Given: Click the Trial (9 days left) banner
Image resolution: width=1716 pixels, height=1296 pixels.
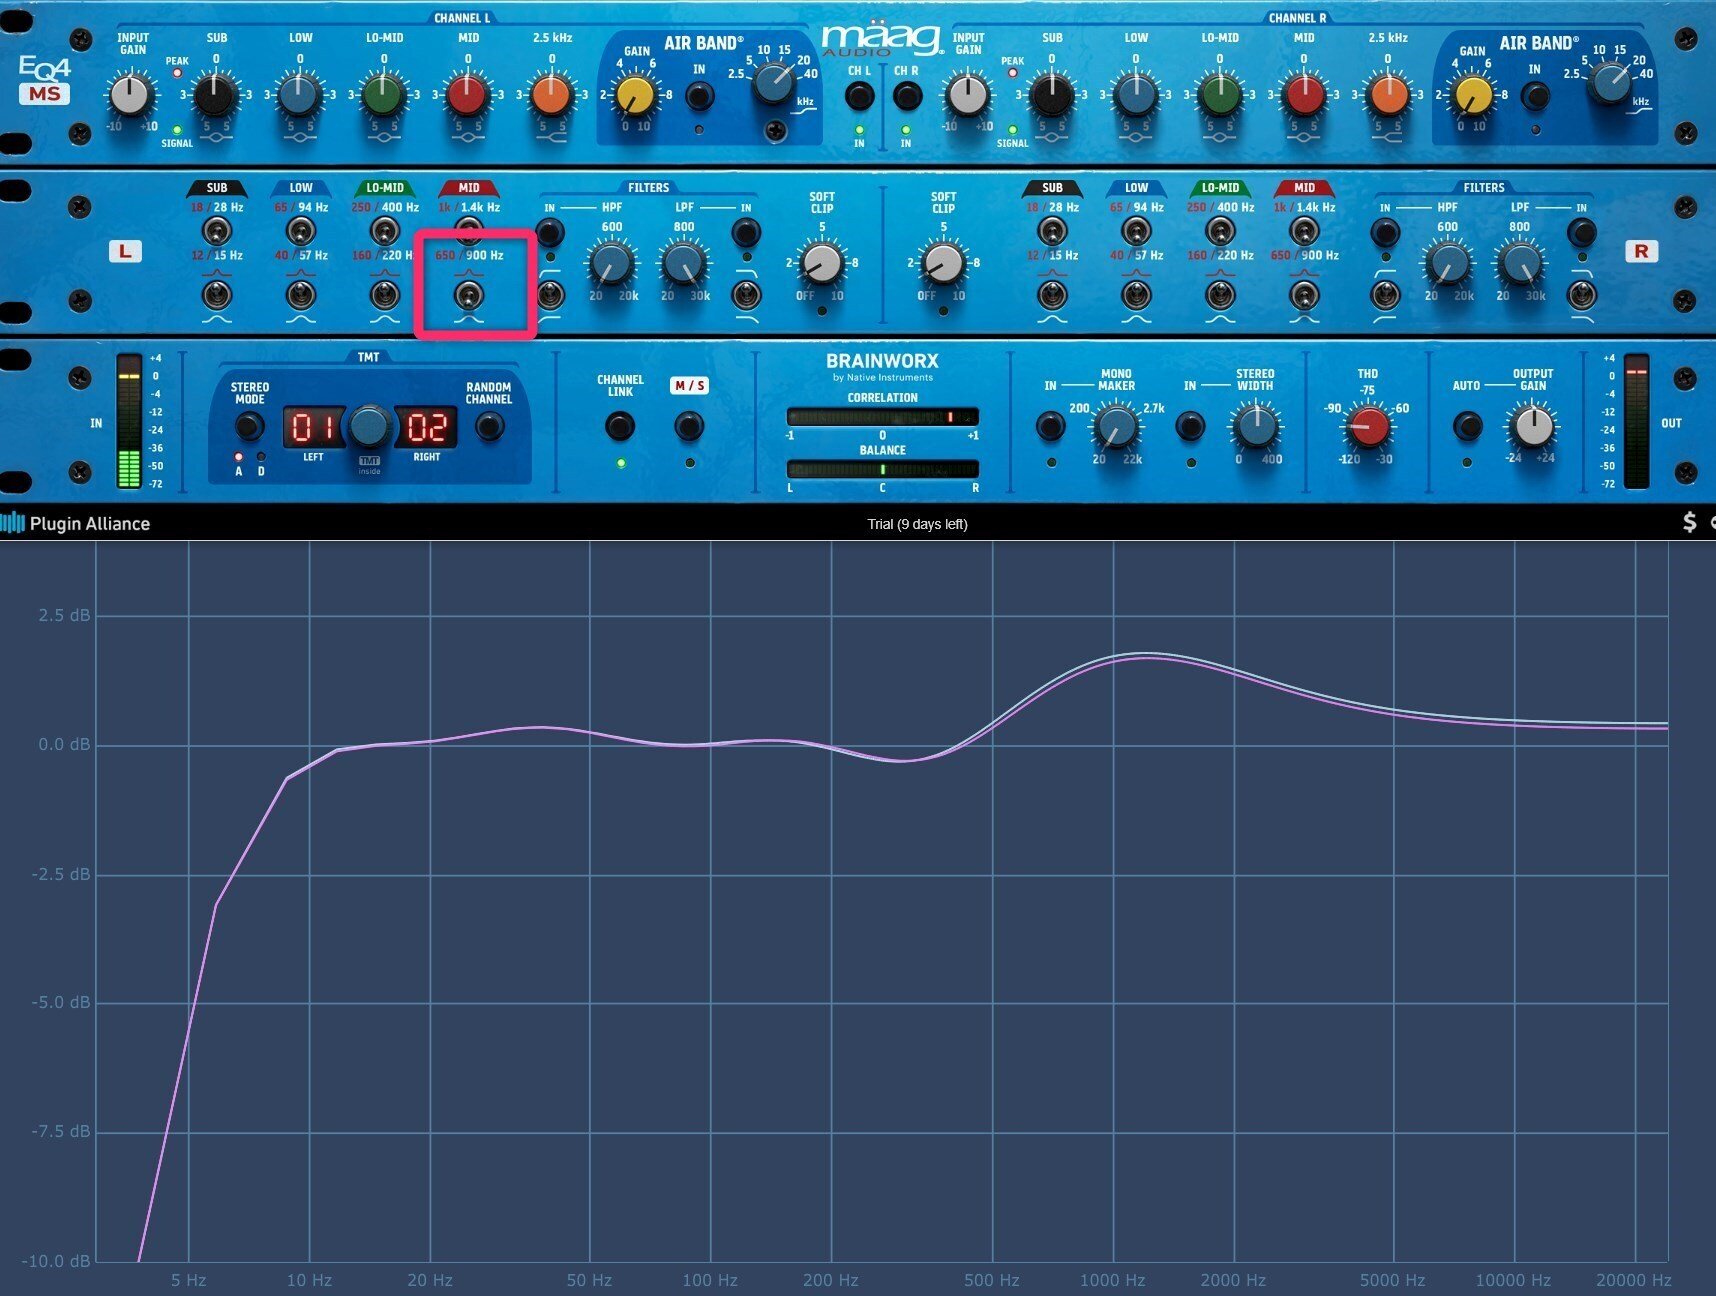Looking at the screenshot, I should (x=917, y=523).
